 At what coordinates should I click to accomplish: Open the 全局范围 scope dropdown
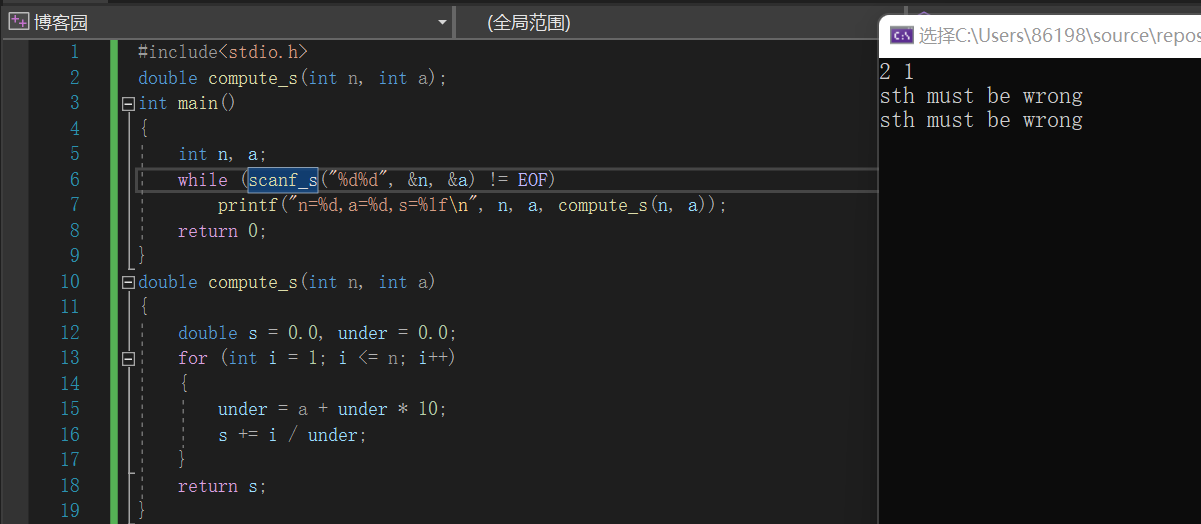click(x=660, y=22)
